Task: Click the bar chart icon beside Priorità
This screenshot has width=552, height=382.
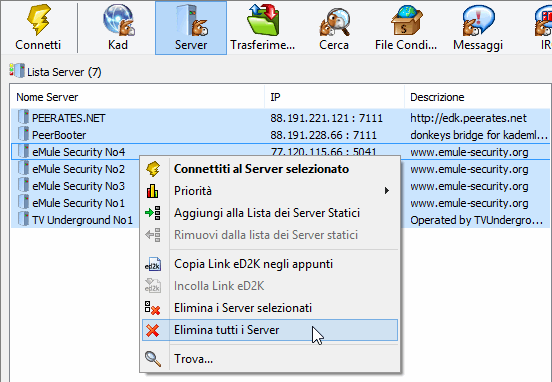Action: pyautogui.click(x=153, y=191)
